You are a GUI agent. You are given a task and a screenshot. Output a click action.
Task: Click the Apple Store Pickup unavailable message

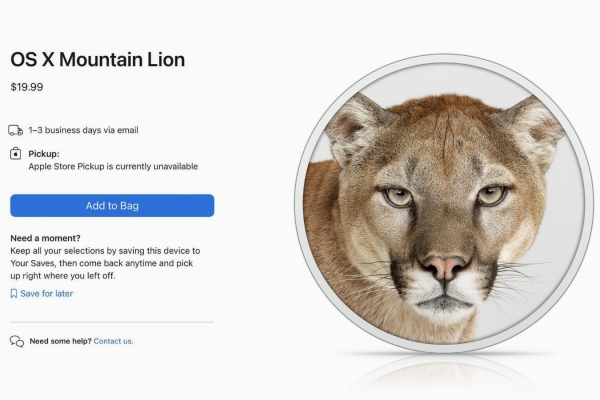113,167
